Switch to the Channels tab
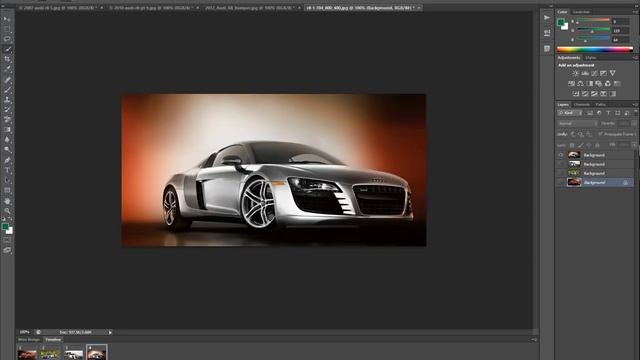The image size is (640, 360). [582, 104]
